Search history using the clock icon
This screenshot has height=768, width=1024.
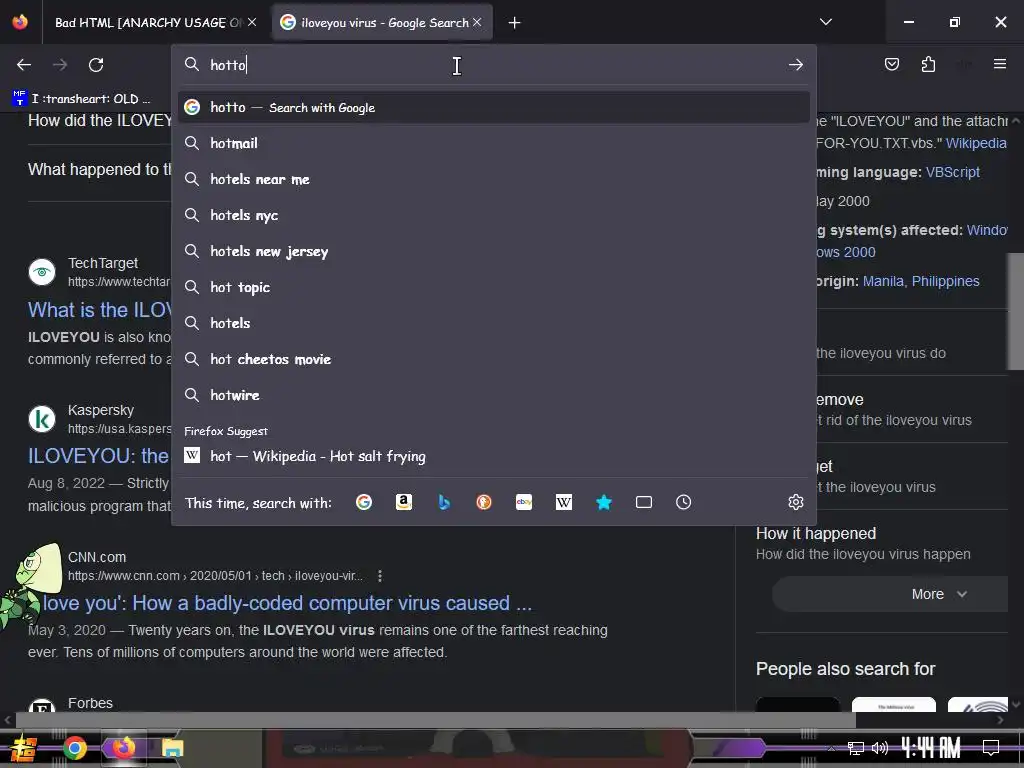coord(683,502)
